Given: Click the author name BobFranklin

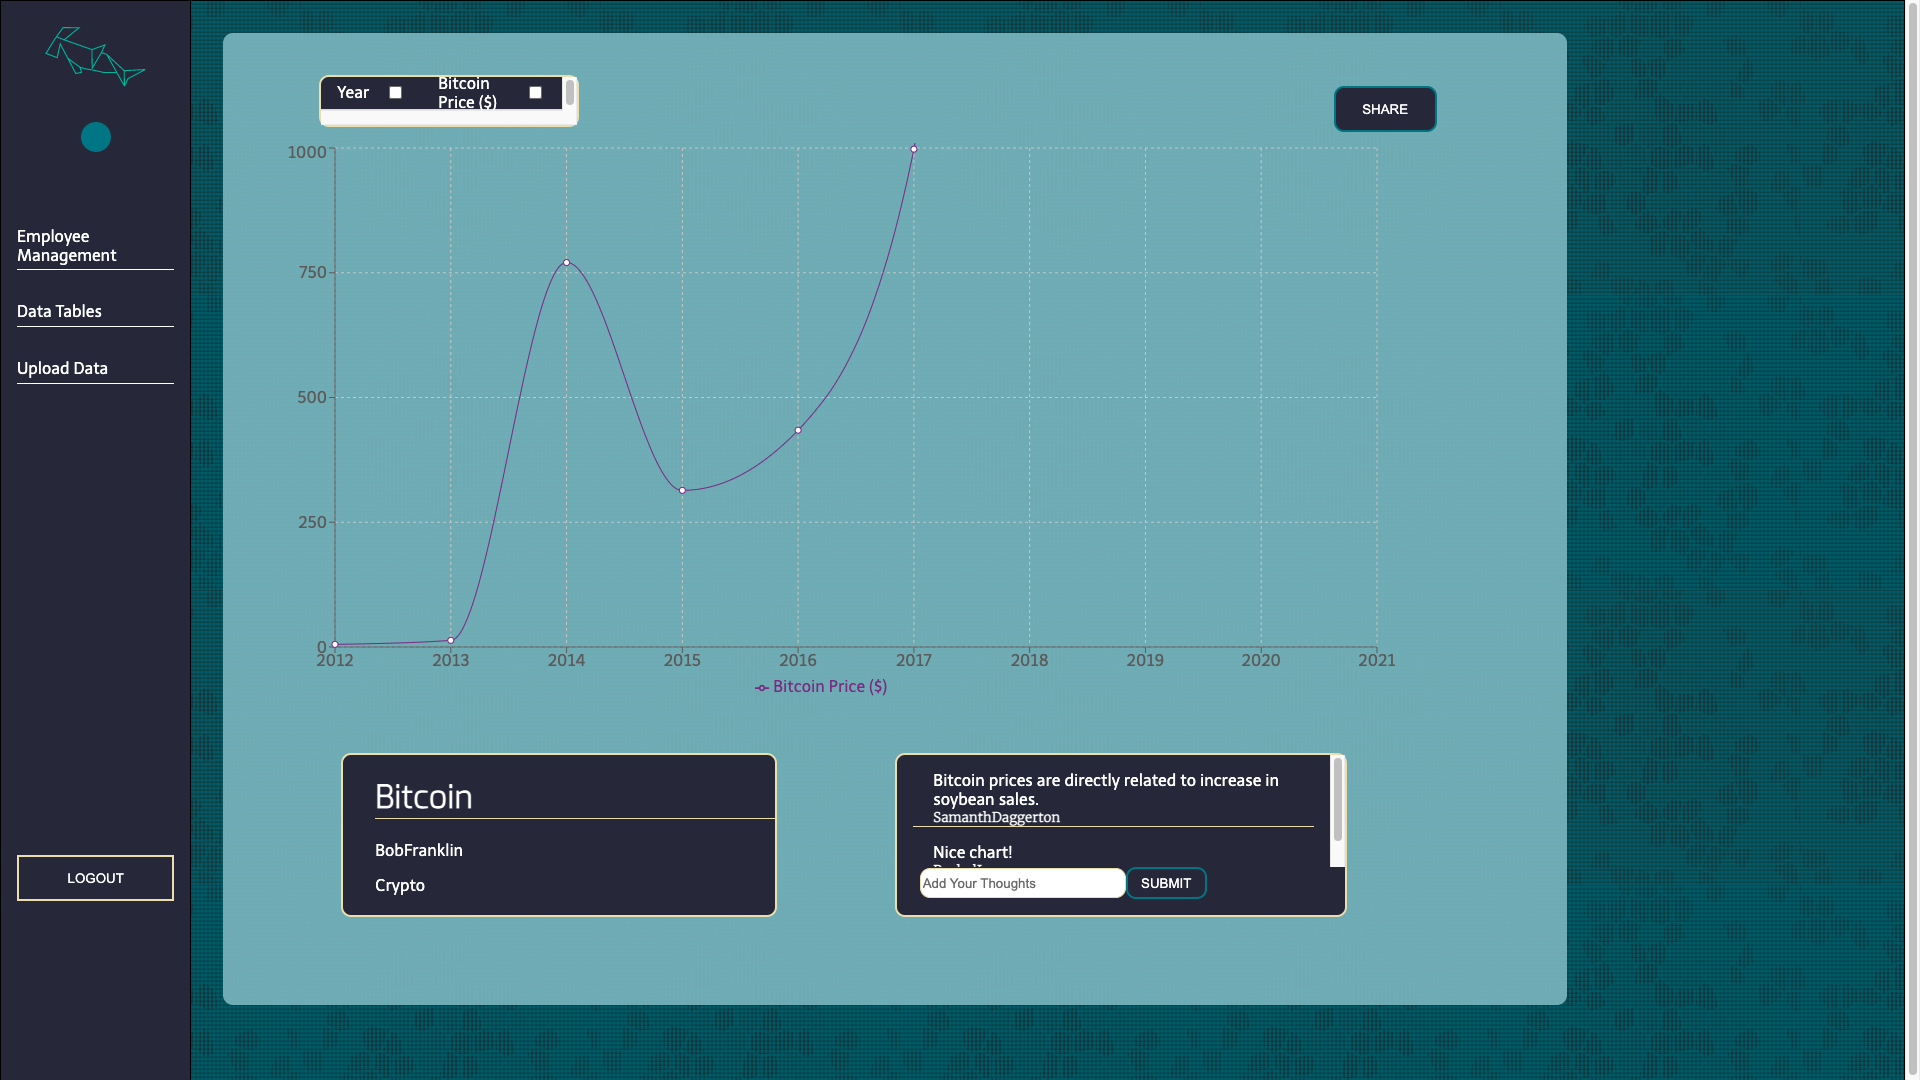Looking at the screenshot, I should point(418,849).
